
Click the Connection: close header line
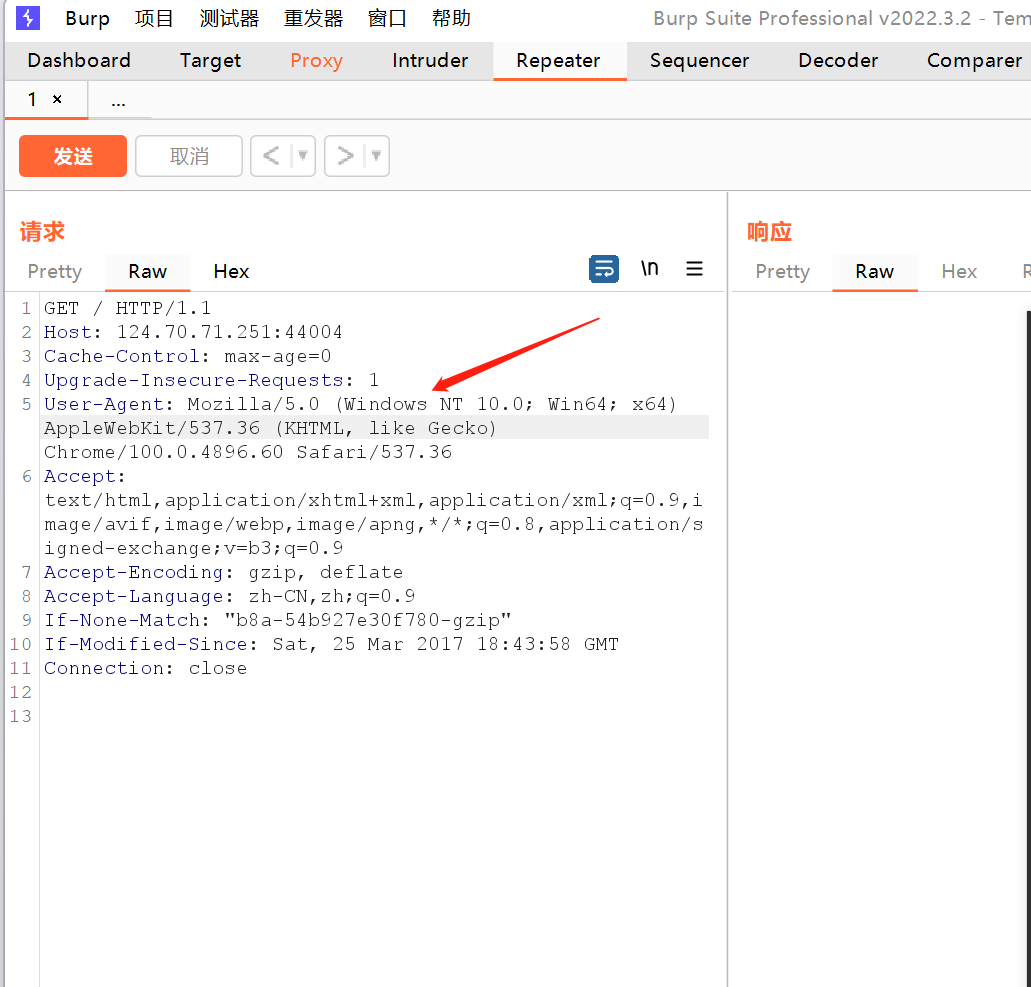pyautogui.click(x=145, y=668)
